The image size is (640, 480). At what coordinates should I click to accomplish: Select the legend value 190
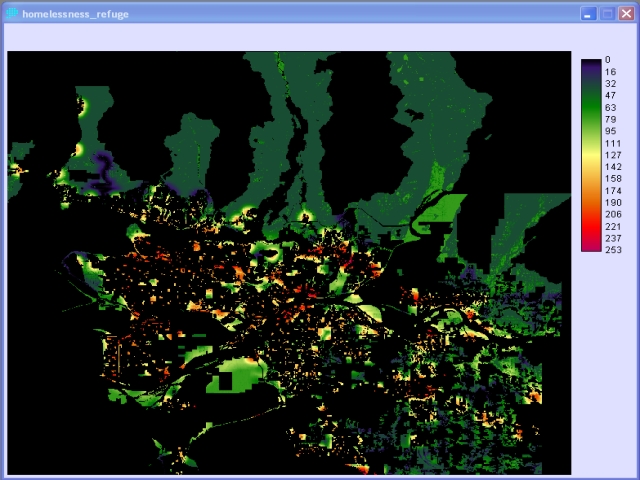point(613,203)
